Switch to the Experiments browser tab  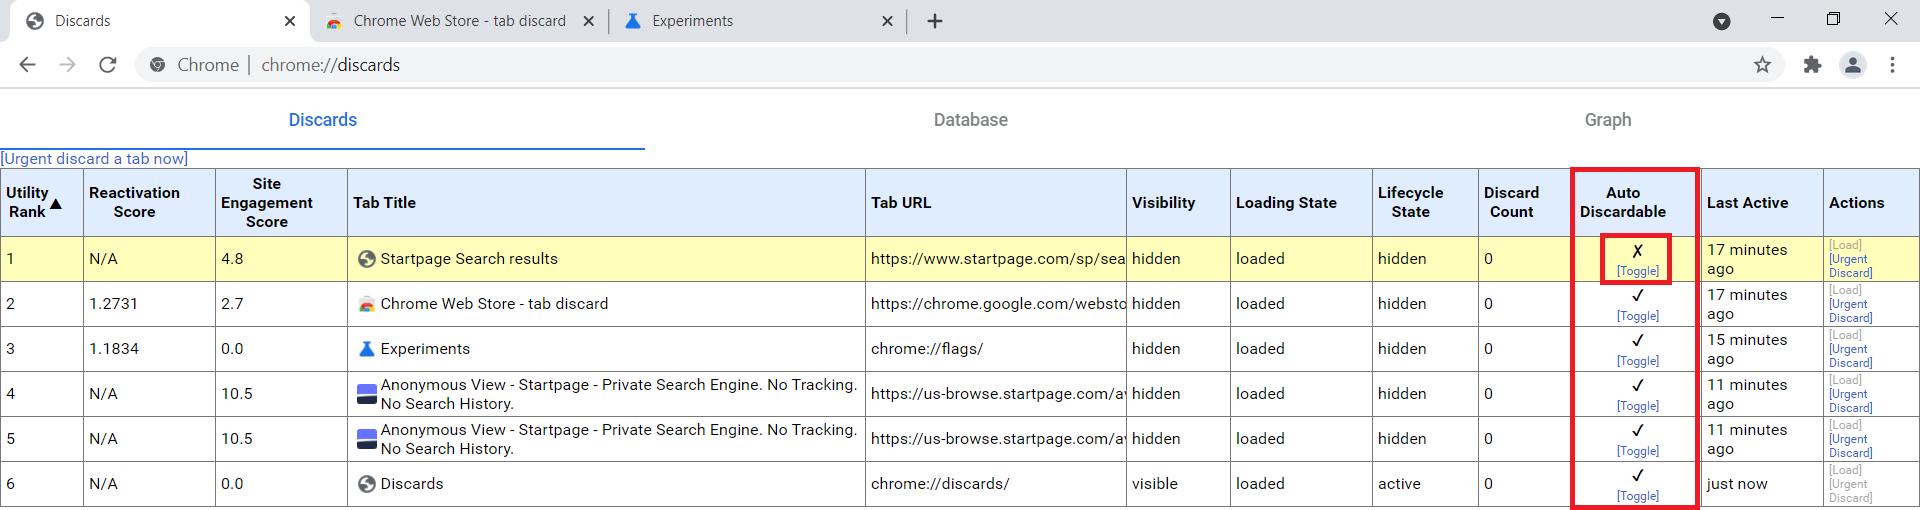pyautogui.click(x=758, y=21)
